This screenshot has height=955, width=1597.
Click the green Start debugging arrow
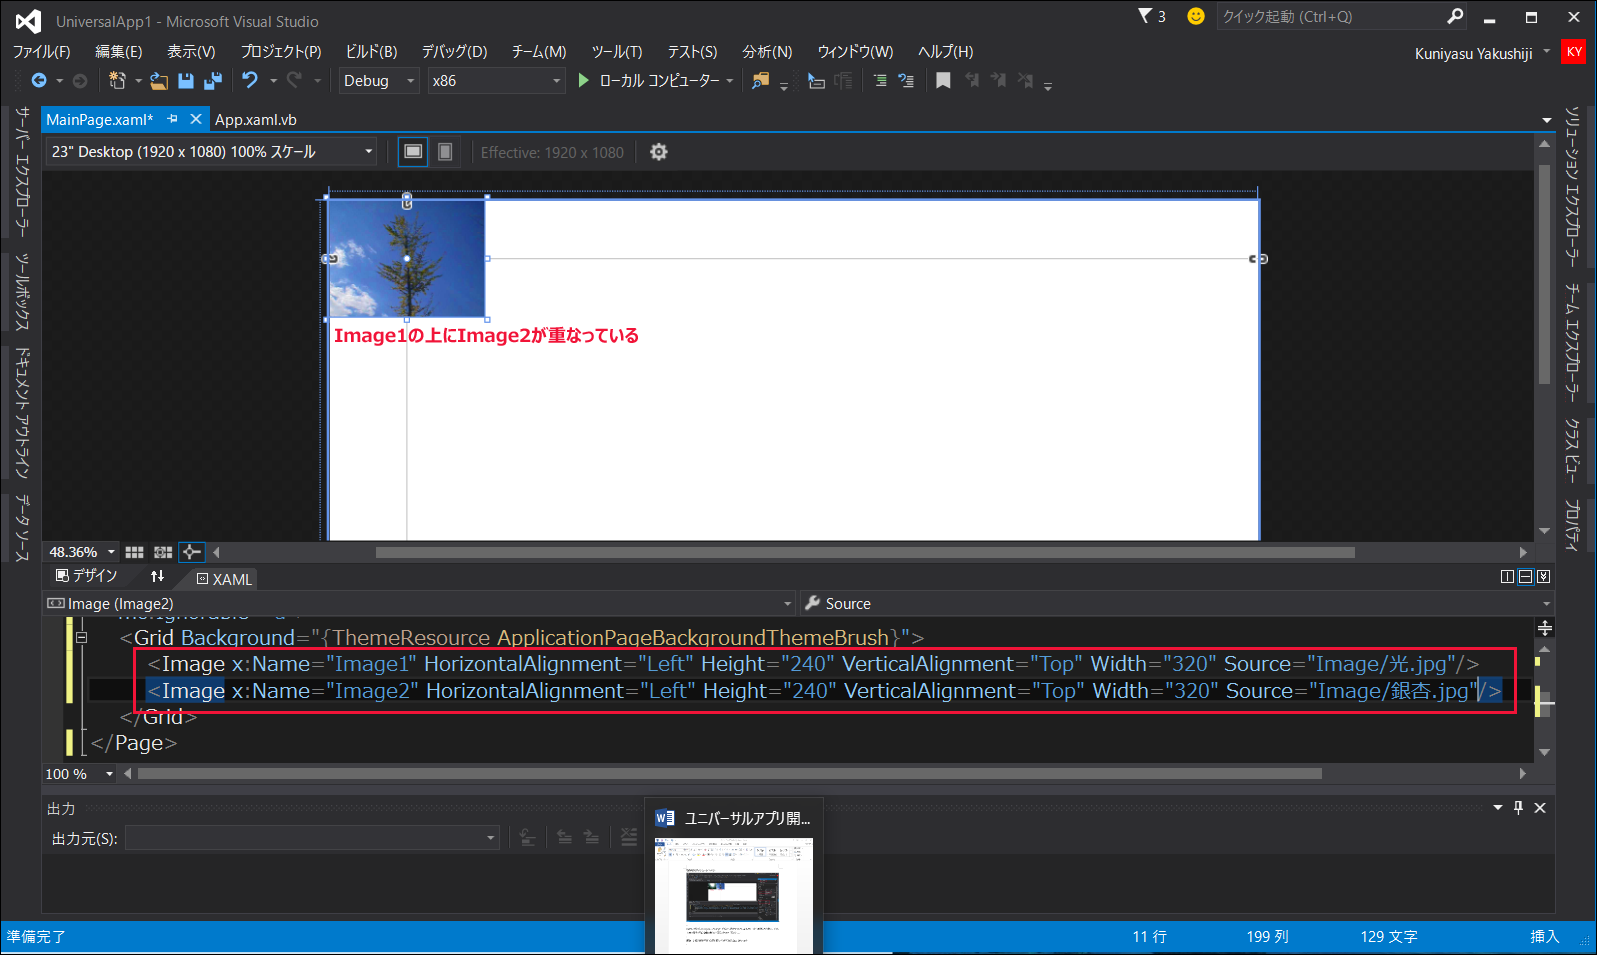[584, 80]
